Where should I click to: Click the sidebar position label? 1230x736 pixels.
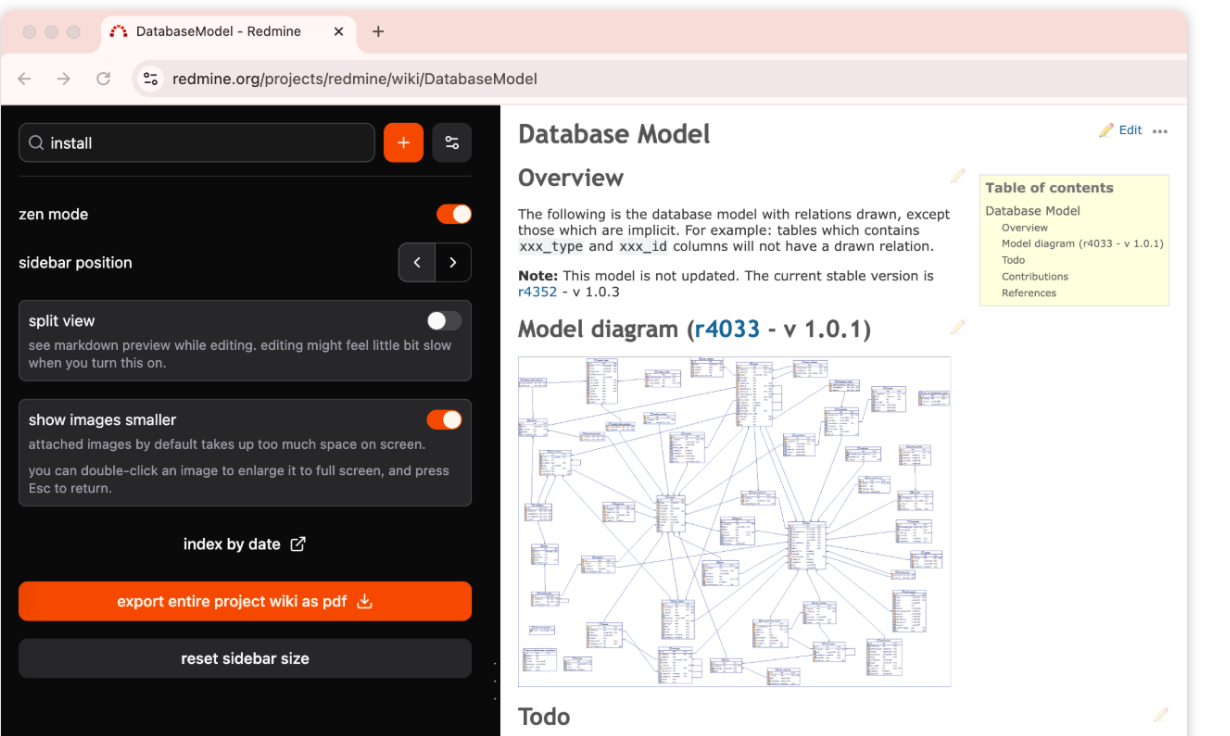pos(75,263)
